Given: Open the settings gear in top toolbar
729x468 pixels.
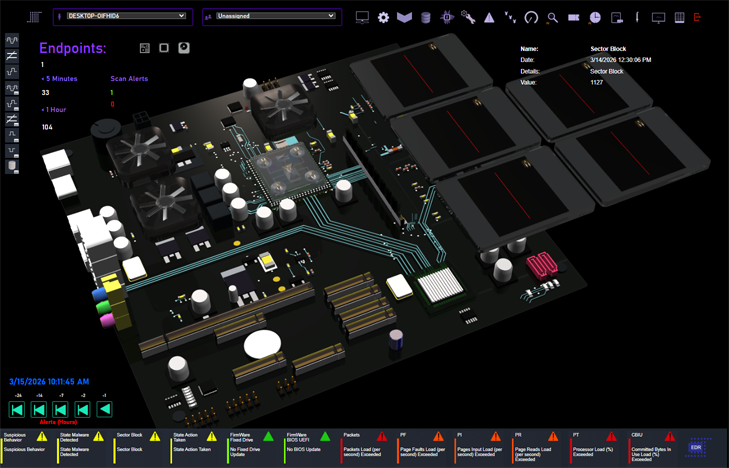Looking at the screenshot, I should 383,17.
